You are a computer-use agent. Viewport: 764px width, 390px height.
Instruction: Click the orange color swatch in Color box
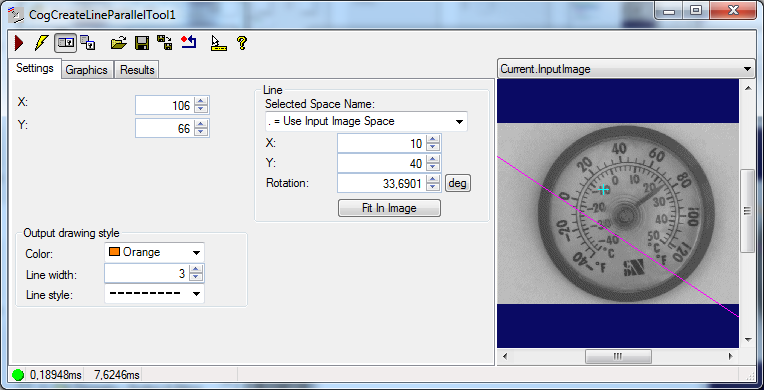coord(114,252)
